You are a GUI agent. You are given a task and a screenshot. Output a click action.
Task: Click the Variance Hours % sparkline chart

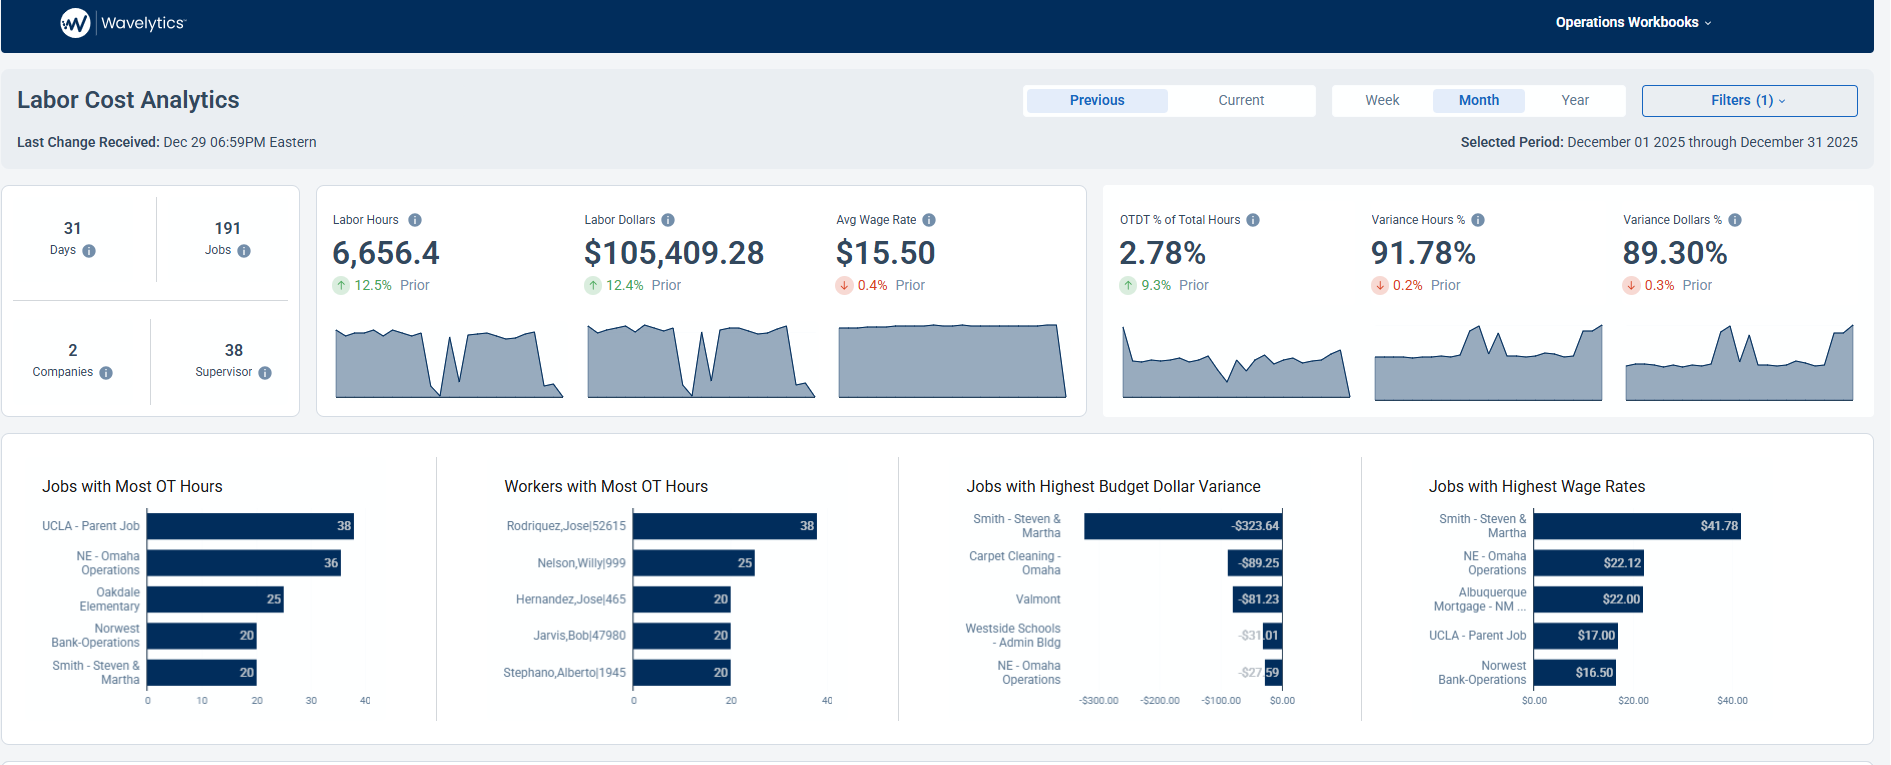coord(1488,362)
